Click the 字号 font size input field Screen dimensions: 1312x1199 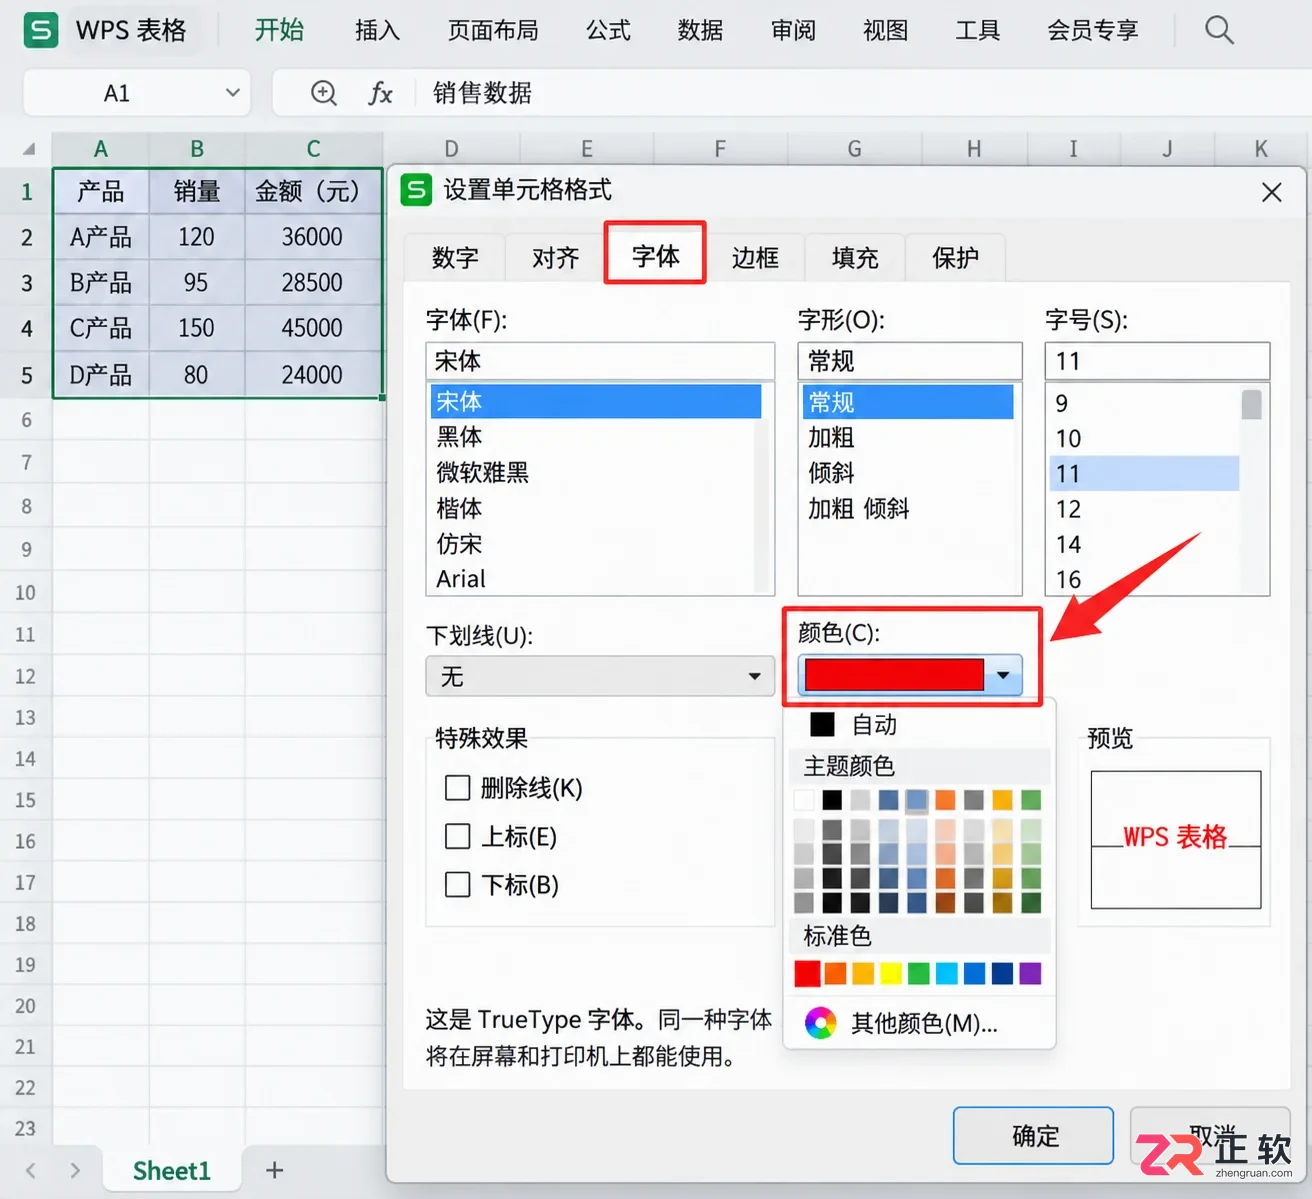click(x=1157, y=361)
